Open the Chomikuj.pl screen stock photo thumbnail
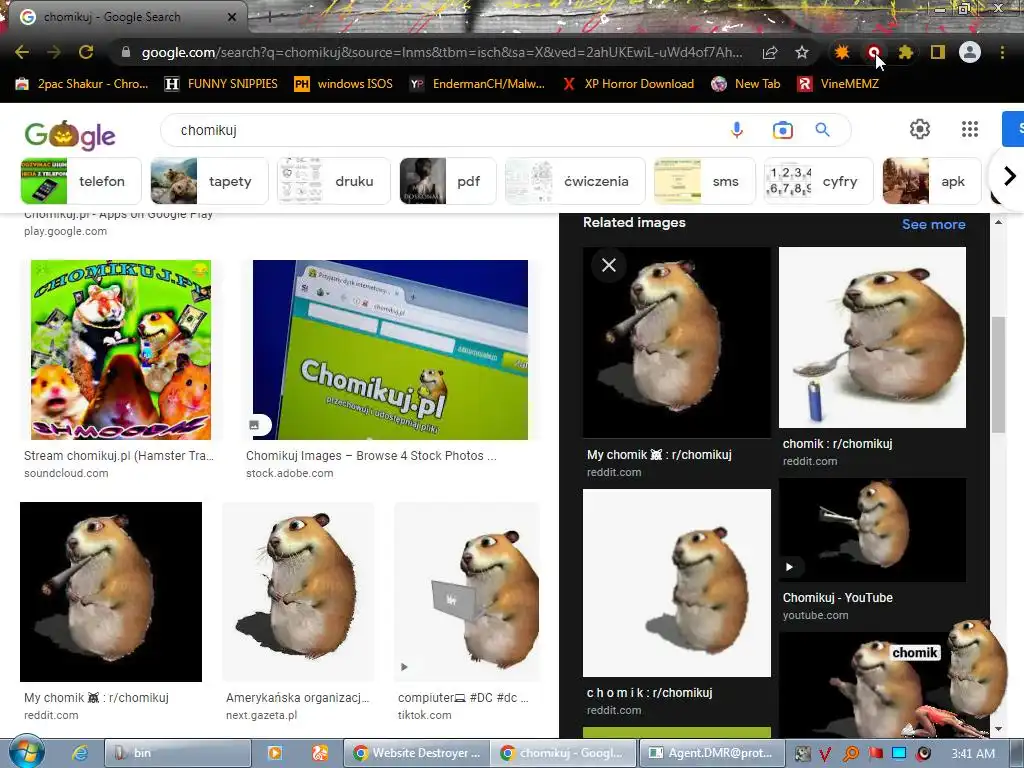Viewport: 1024px width, 768px height. [x=390, y=349]
